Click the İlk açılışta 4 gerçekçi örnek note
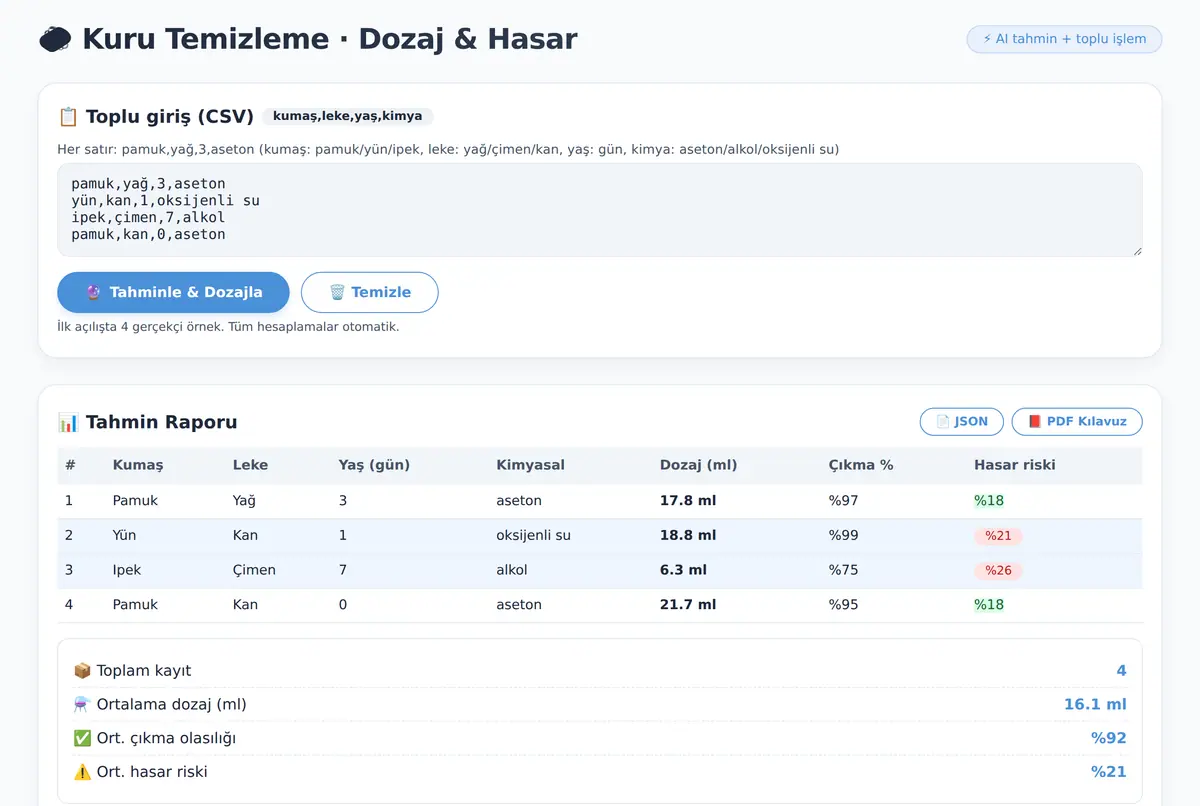1200x806 pixels. click(x=228, y=327)
